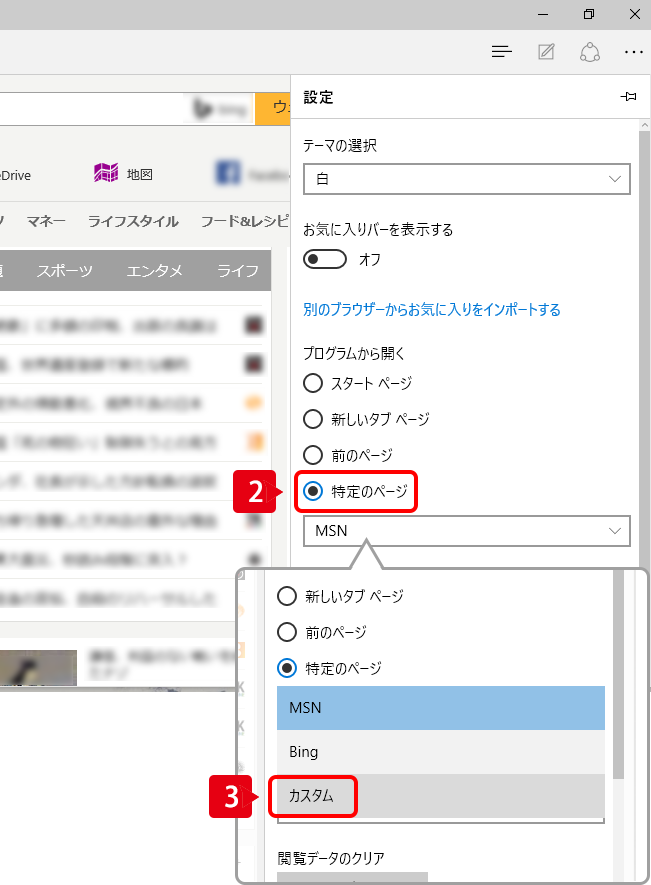Choose カスタム option in dropdown list
The height and width of the screenshot is (885, 651).
(x=440, y=796)
